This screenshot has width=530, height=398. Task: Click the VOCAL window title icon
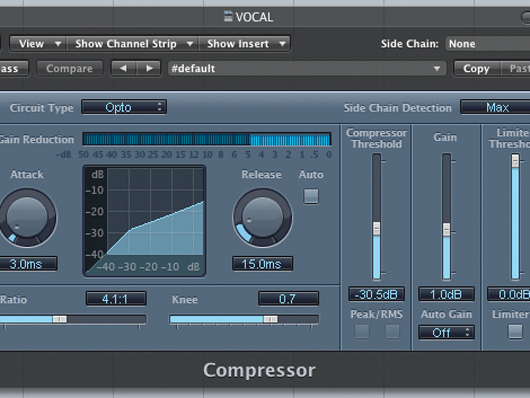coord(228,17)
